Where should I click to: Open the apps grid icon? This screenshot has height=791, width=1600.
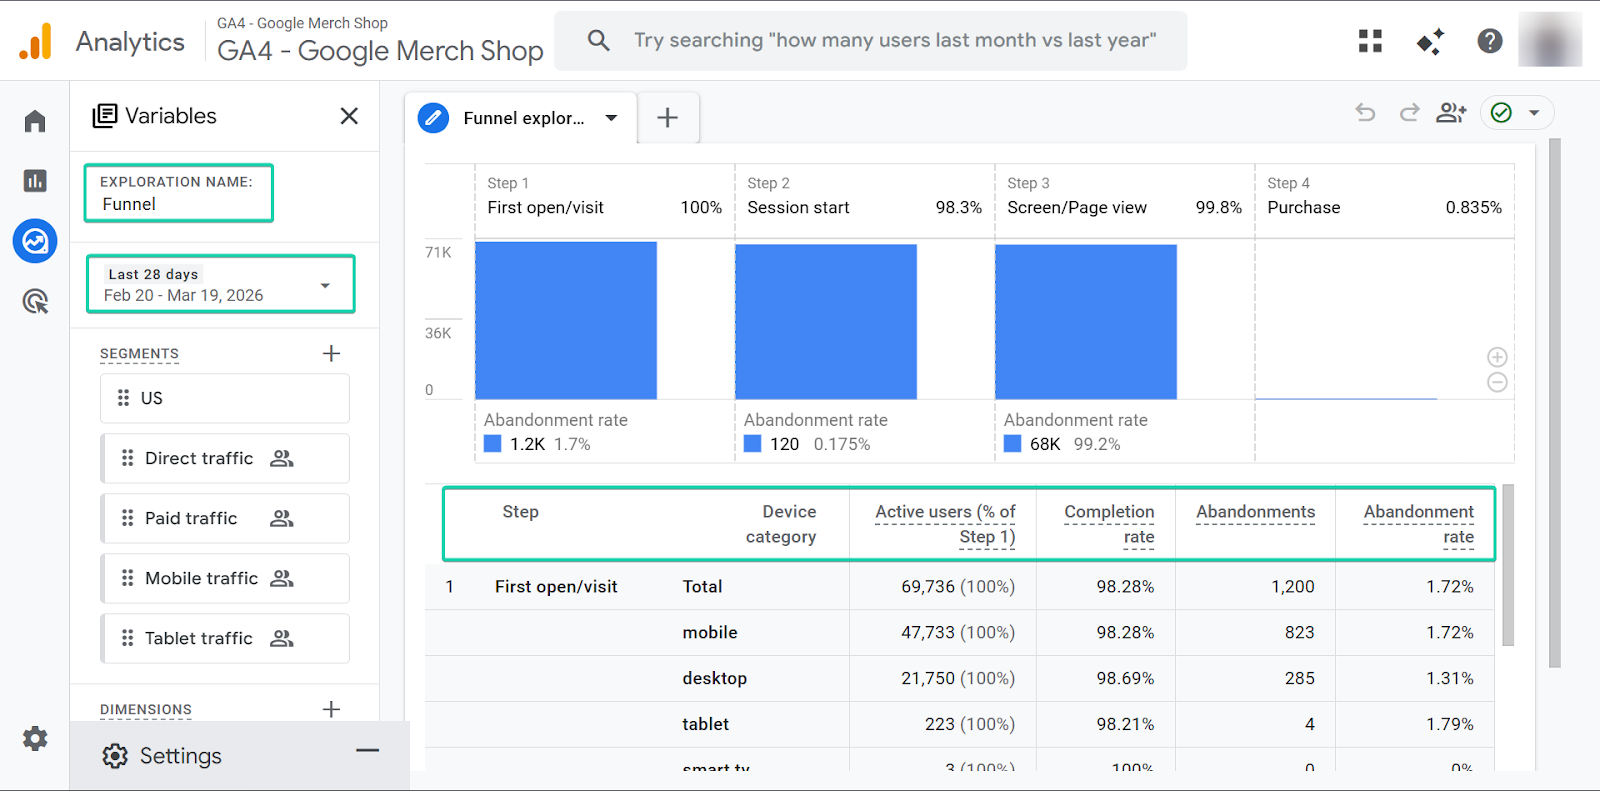point(1370,41)
